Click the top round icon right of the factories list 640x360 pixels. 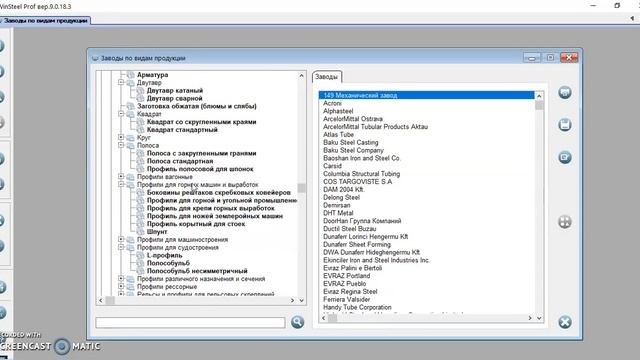pos(565,93)
